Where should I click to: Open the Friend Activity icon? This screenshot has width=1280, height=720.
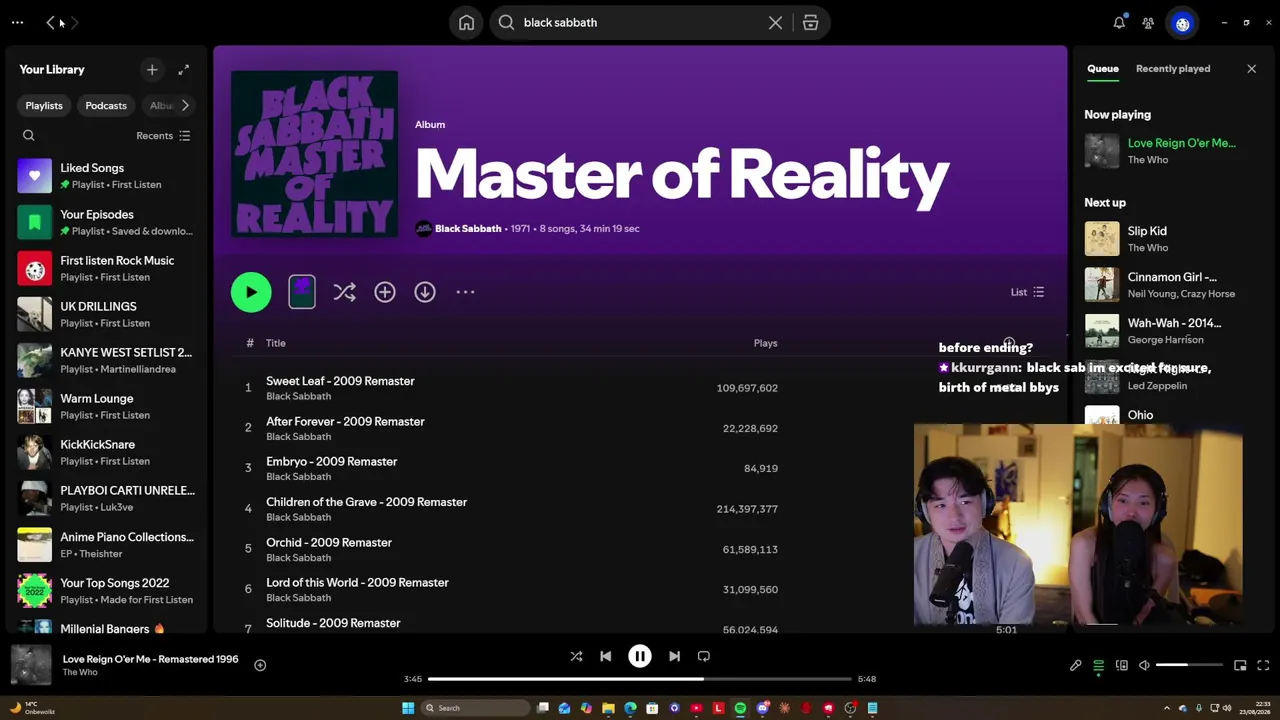point(1148,22)
